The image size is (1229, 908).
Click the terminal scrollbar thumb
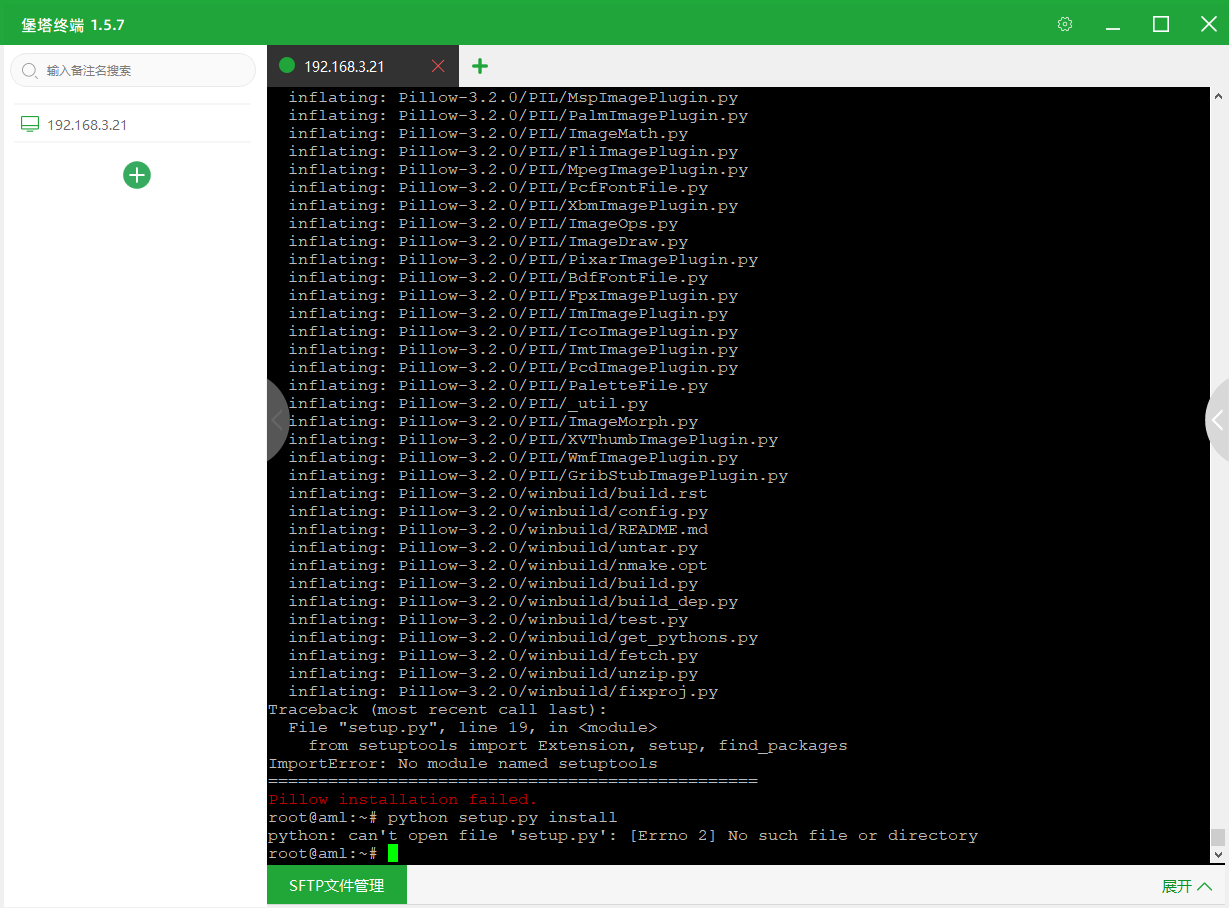[1218, 838]
